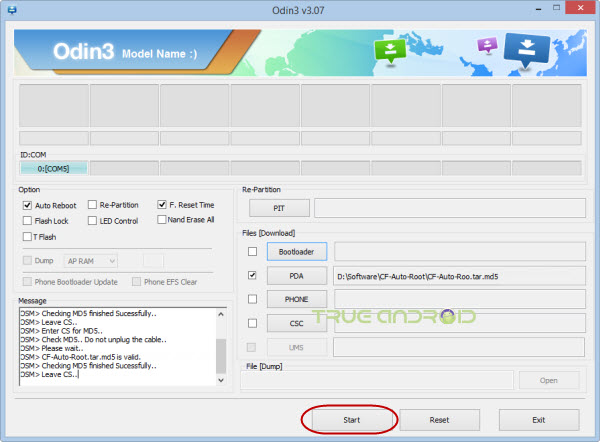Click the PIT button
This screenshot has height=442, width=600.
279,208
